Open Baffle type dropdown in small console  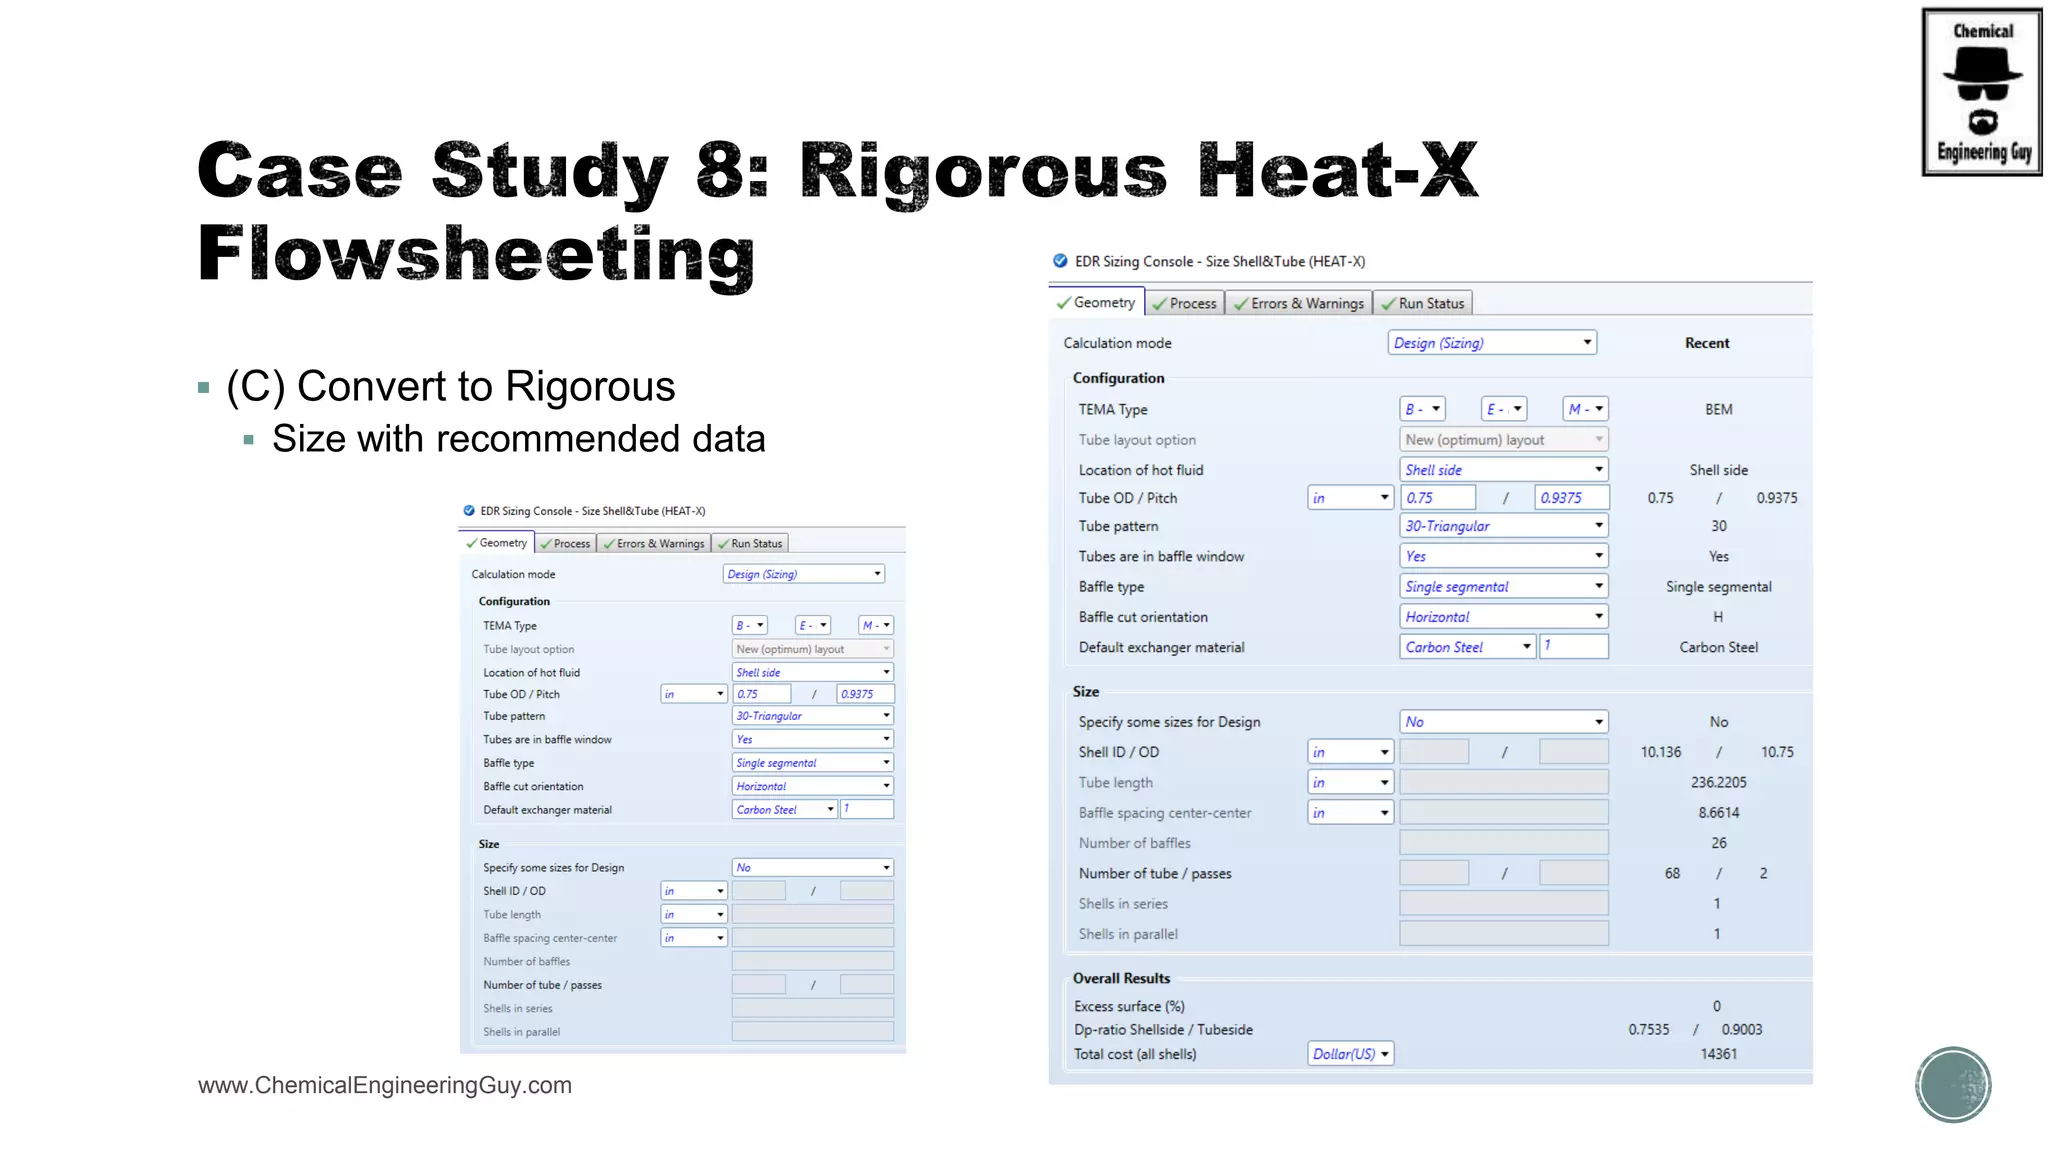[x=813, y=763]
